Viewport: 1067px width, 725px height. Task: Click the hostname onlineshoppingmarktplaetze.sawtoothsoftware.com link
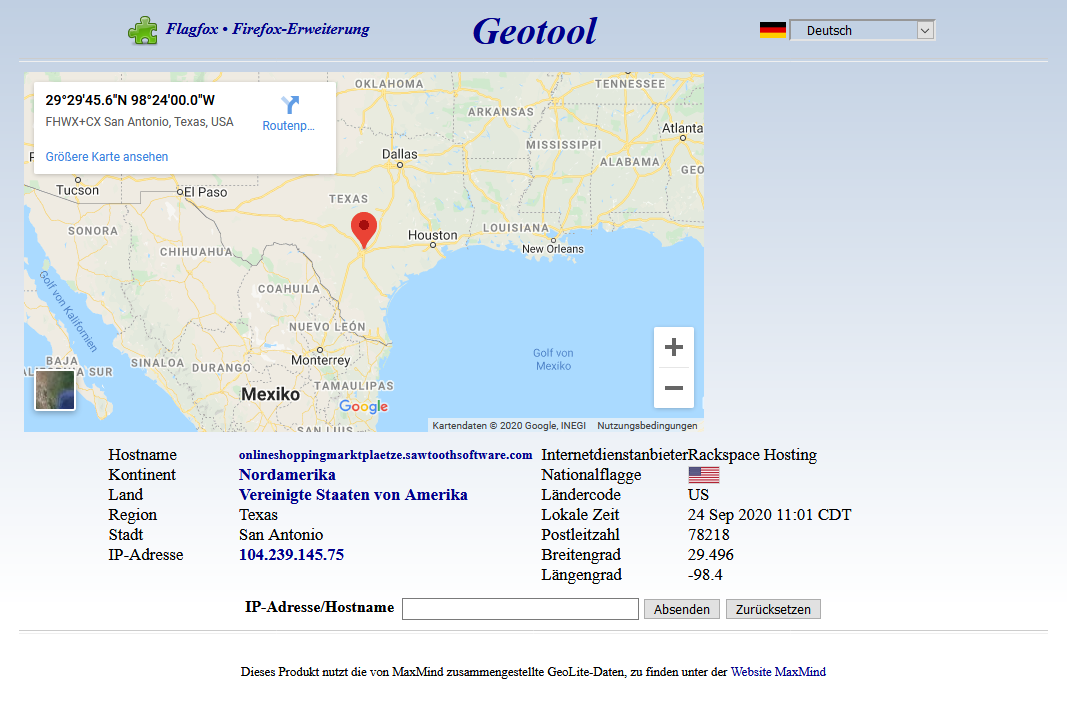click(x=385, y=455)
